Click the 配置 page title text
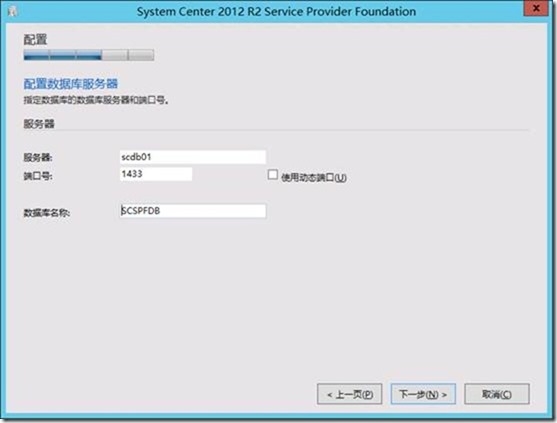 tap(35, 39)
